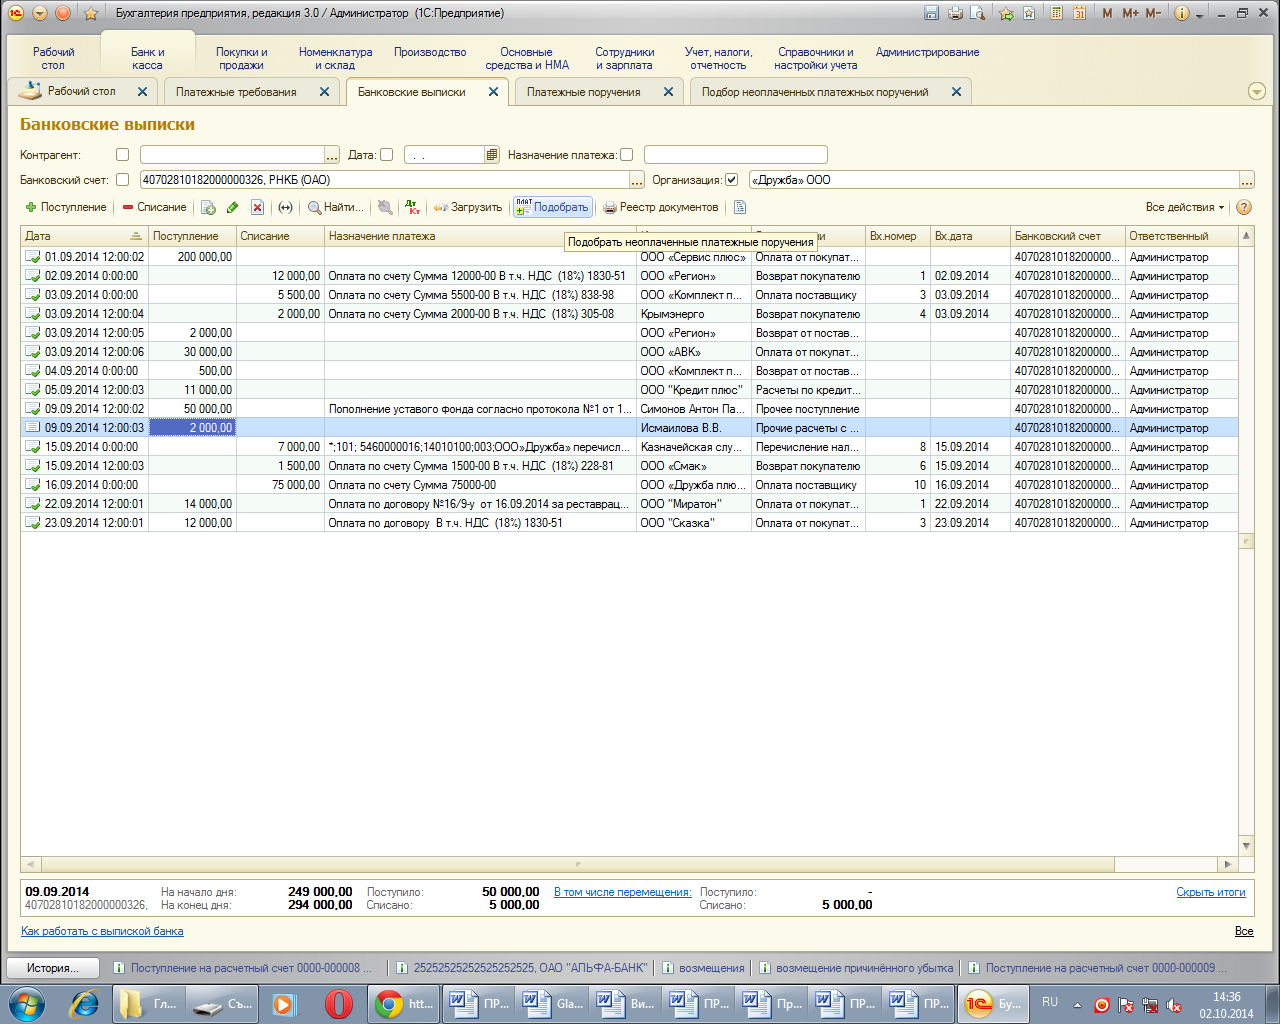Click the Подобрать button
The height and width of the screenshot is (1024, 1280).
click(552, 207)
